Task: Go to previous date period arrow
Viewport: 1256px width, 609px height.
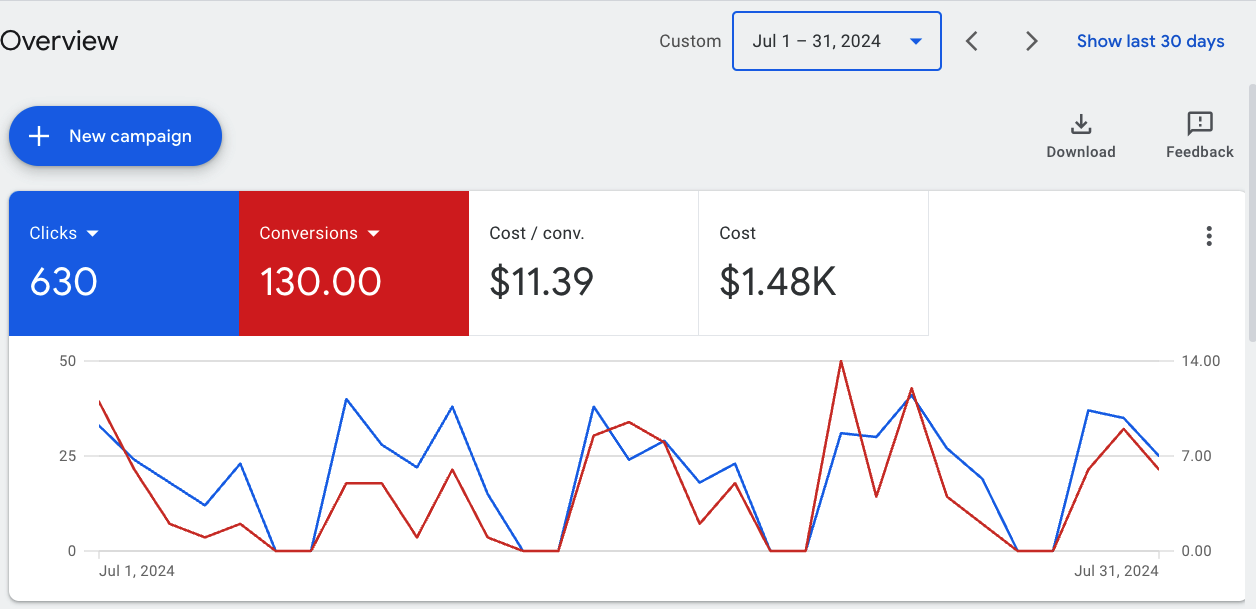Action: click(x=971, y=41)
